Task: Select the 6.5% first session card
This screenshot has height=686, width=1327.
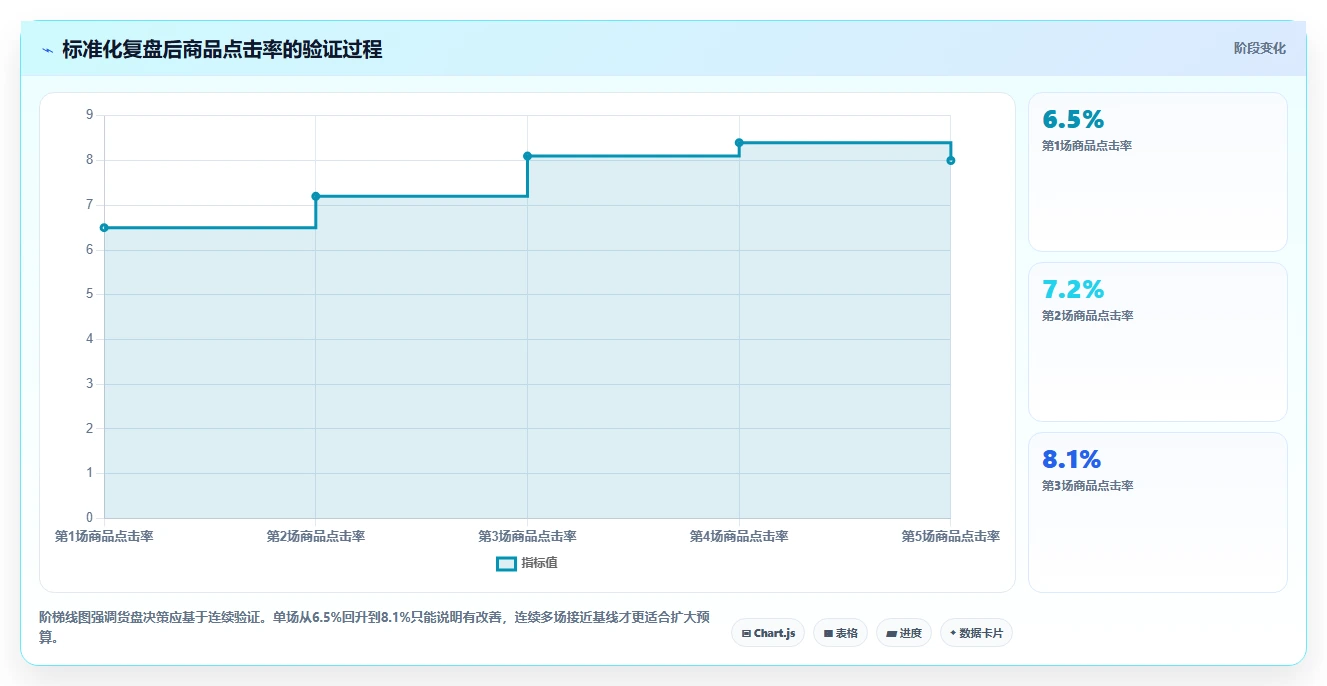Action: tap(1157, 172)
